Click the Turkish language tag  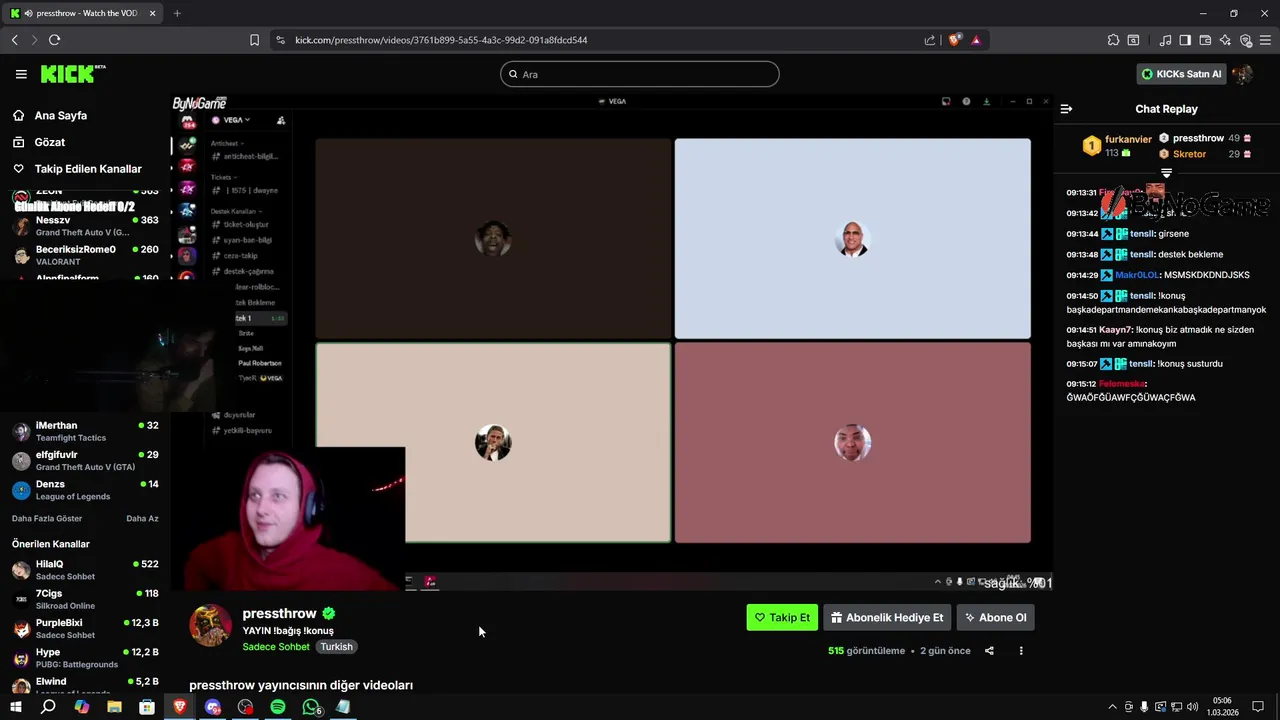click(x=336, y=647)
